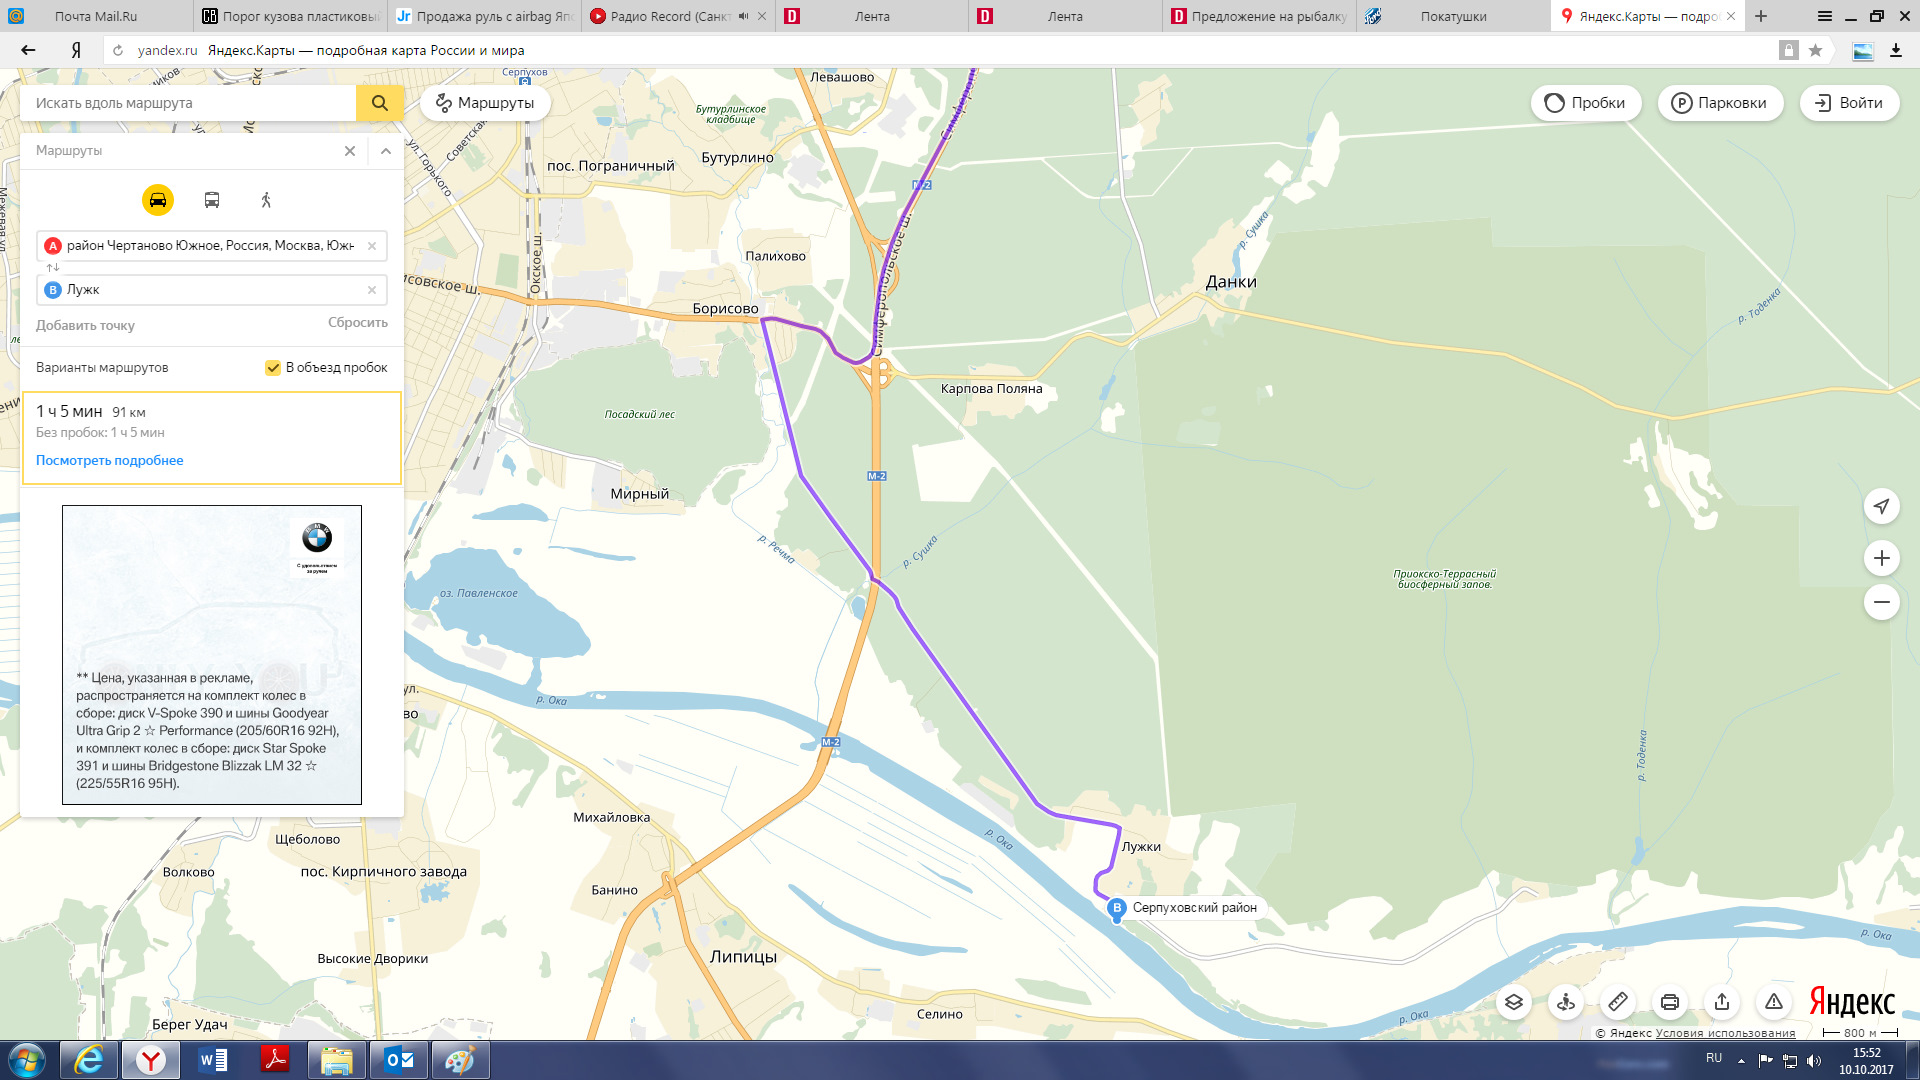The image size is (1920, 1080).
Task: Toggle Пробки traffic layer
Action: 1586,103
